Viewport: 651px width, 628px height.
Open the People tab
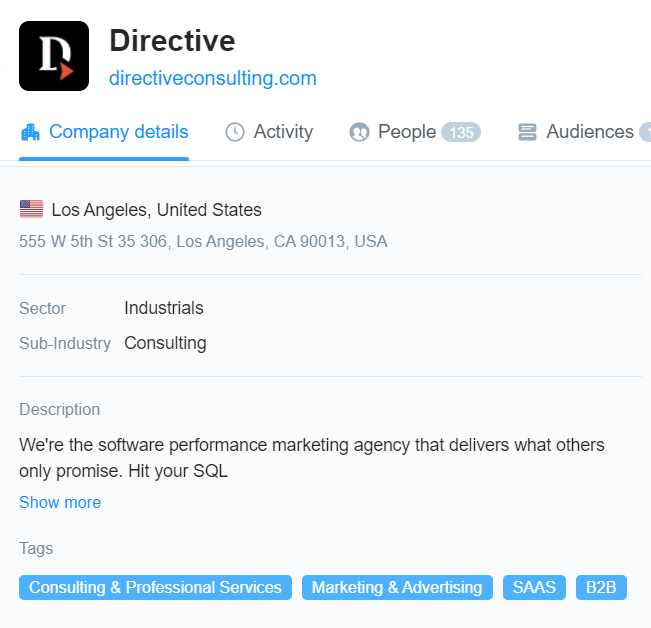click(x=406, y=132)
